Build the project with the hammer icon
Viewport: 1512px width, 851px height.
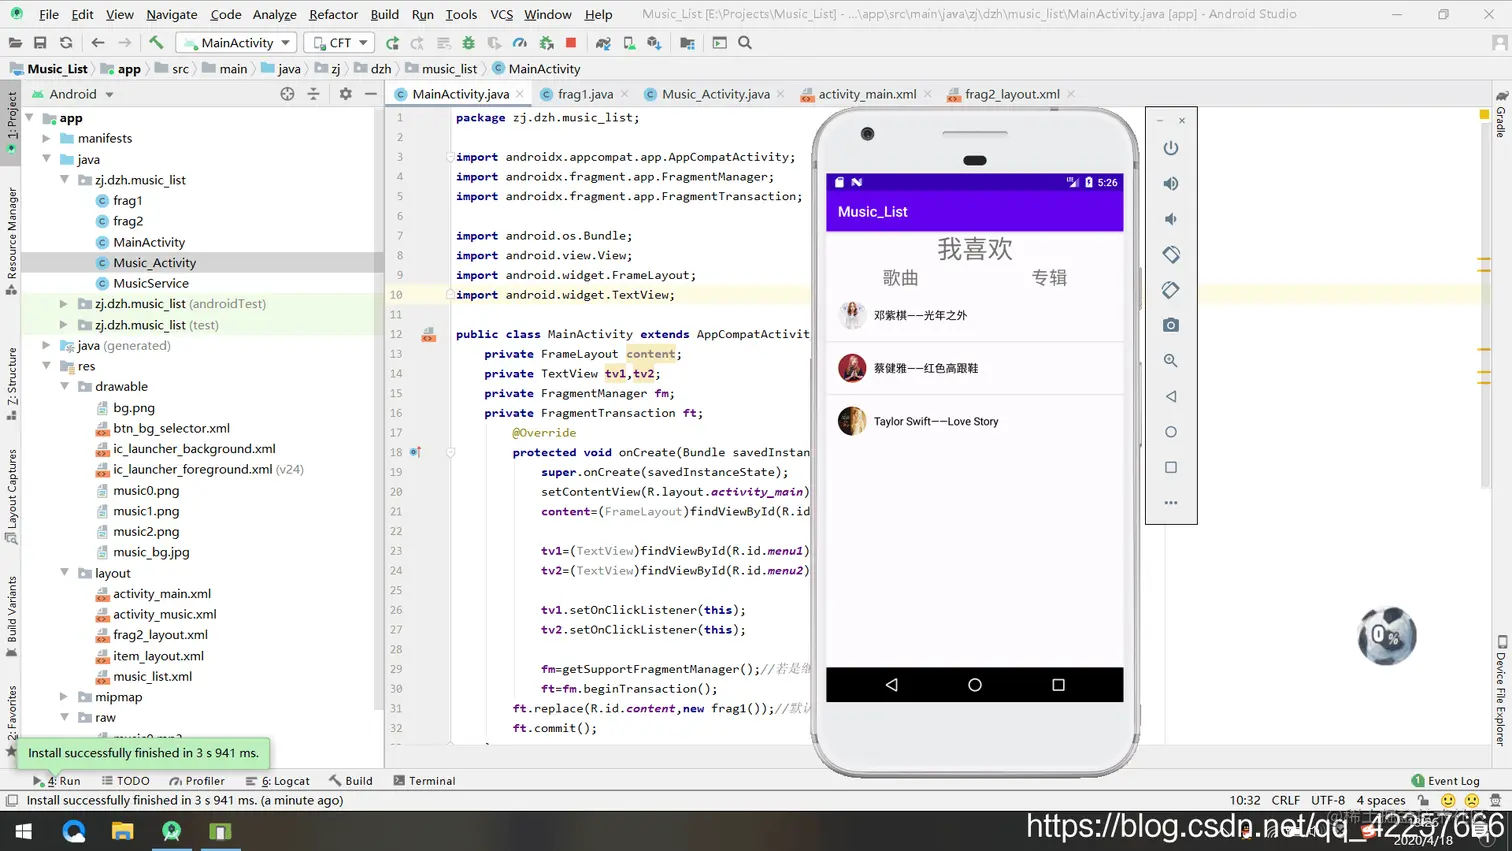pos(156,43)
